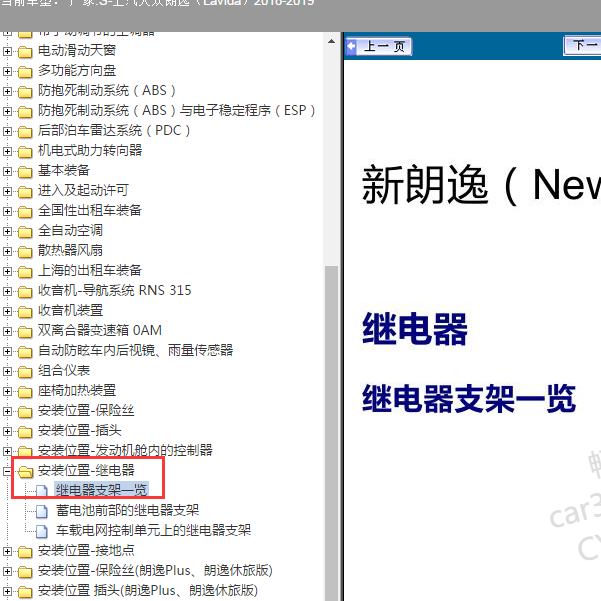This screenshot has width=601, height=601.
Task: Open 蓄电池前部的继电器支架 document
Action: 128,510
